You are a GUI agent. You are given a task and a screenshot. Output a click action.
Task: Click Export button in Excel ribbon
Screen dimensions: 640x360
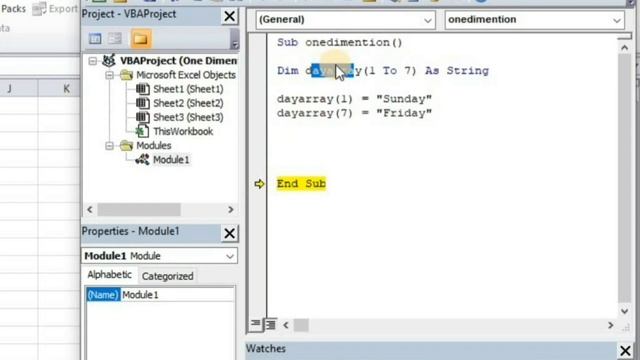55,9
